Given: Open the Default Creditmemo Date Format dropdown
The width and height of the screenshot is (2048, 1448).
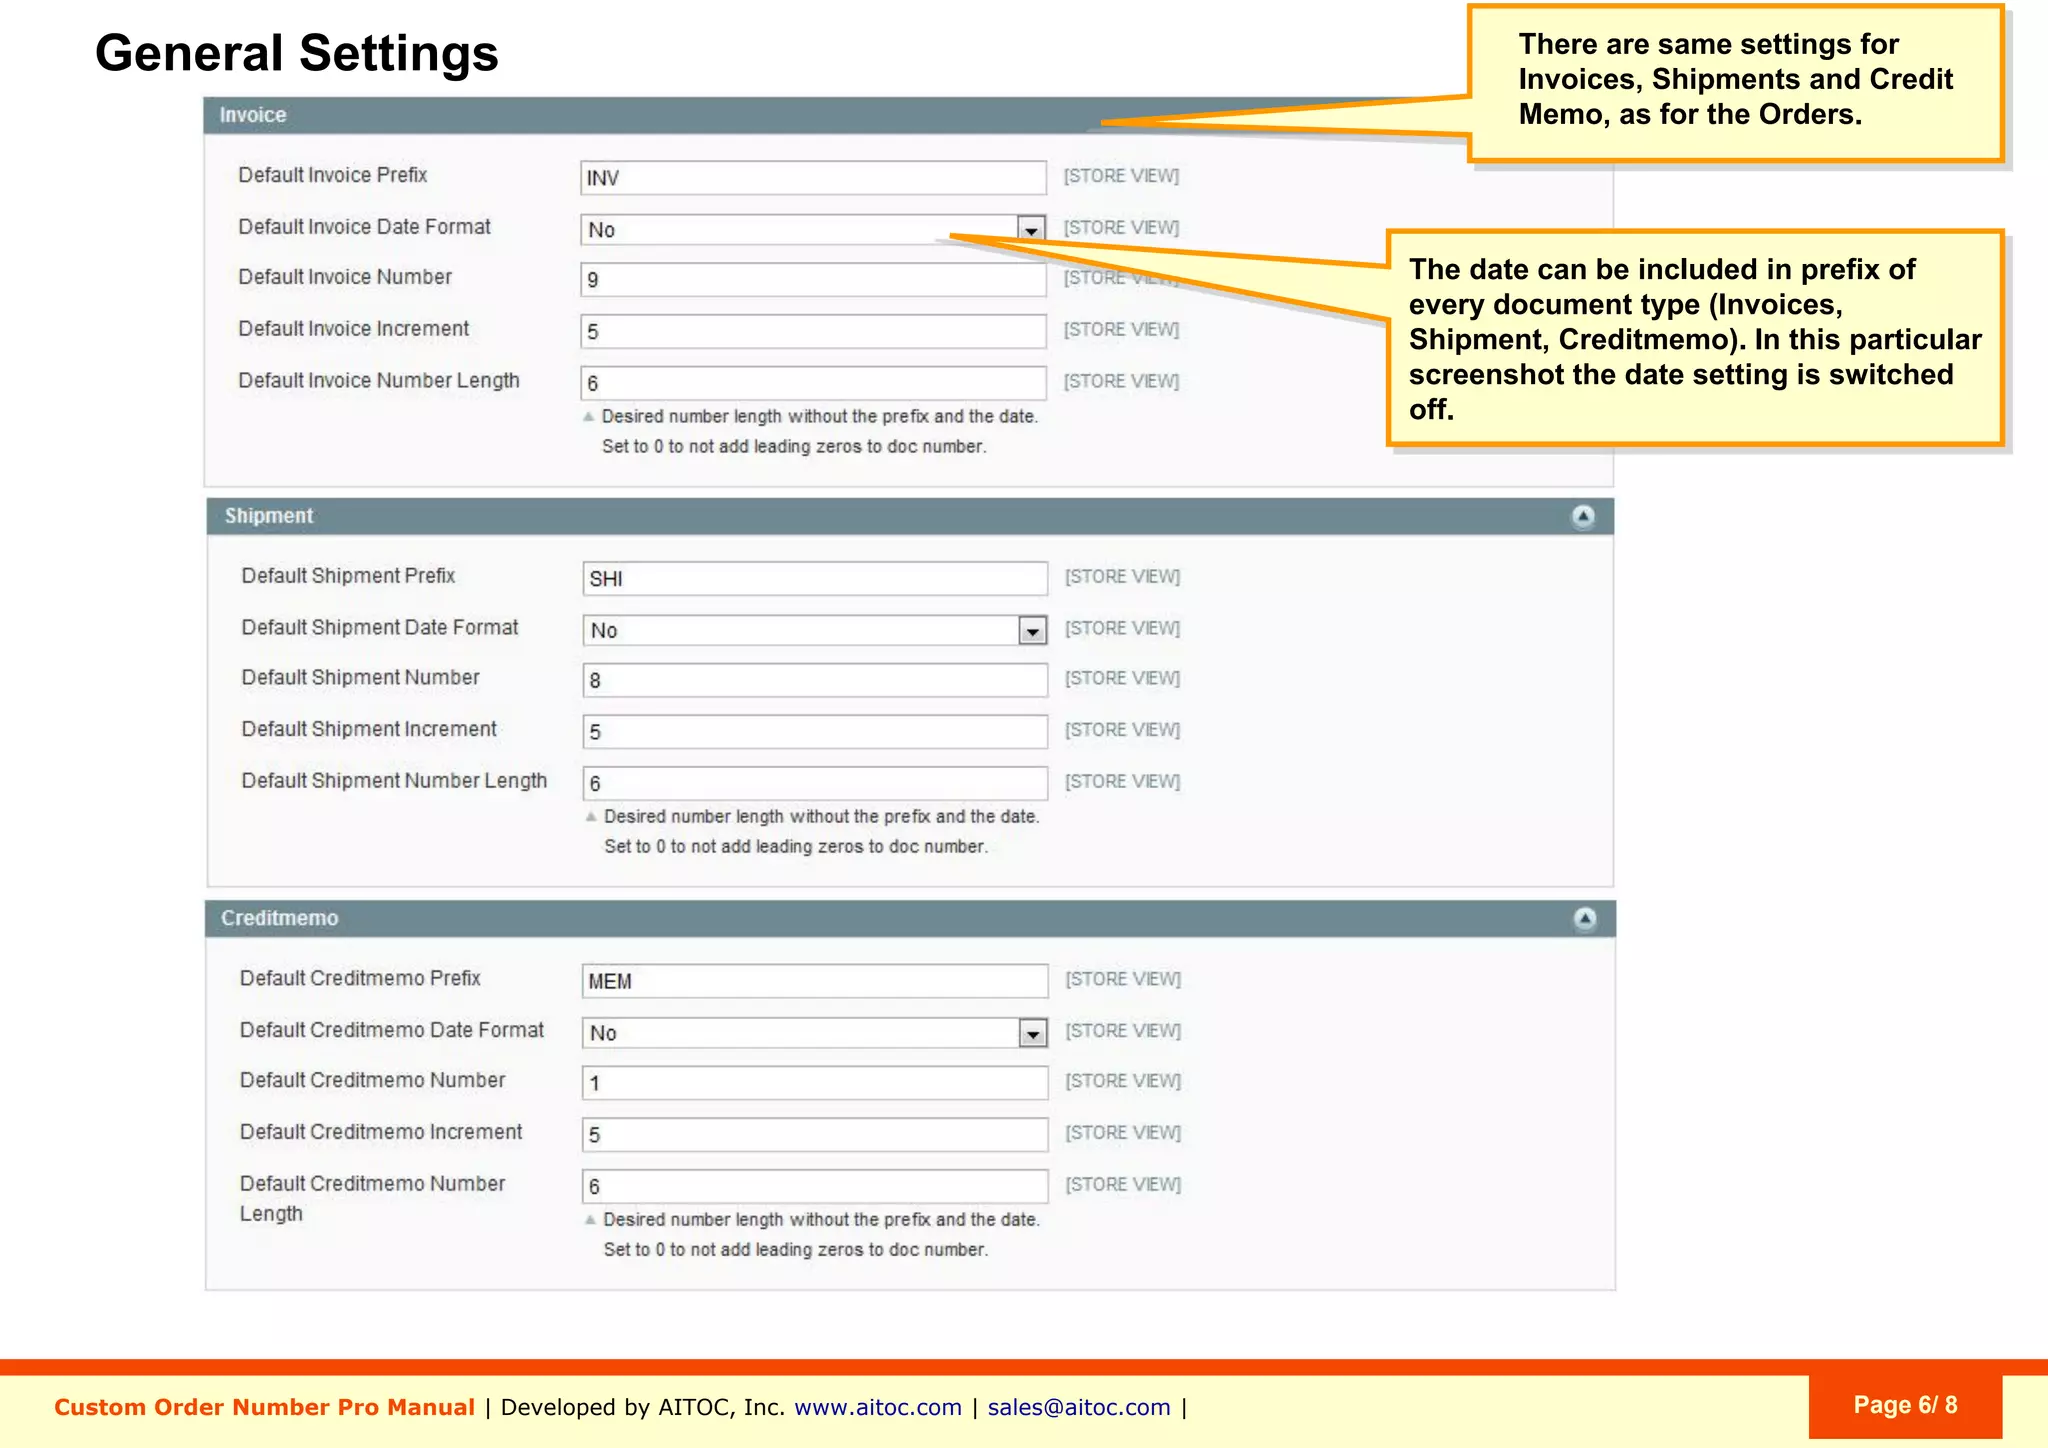Looking at the screenshot, I should pyautogui.click(x=815, y=1032).
